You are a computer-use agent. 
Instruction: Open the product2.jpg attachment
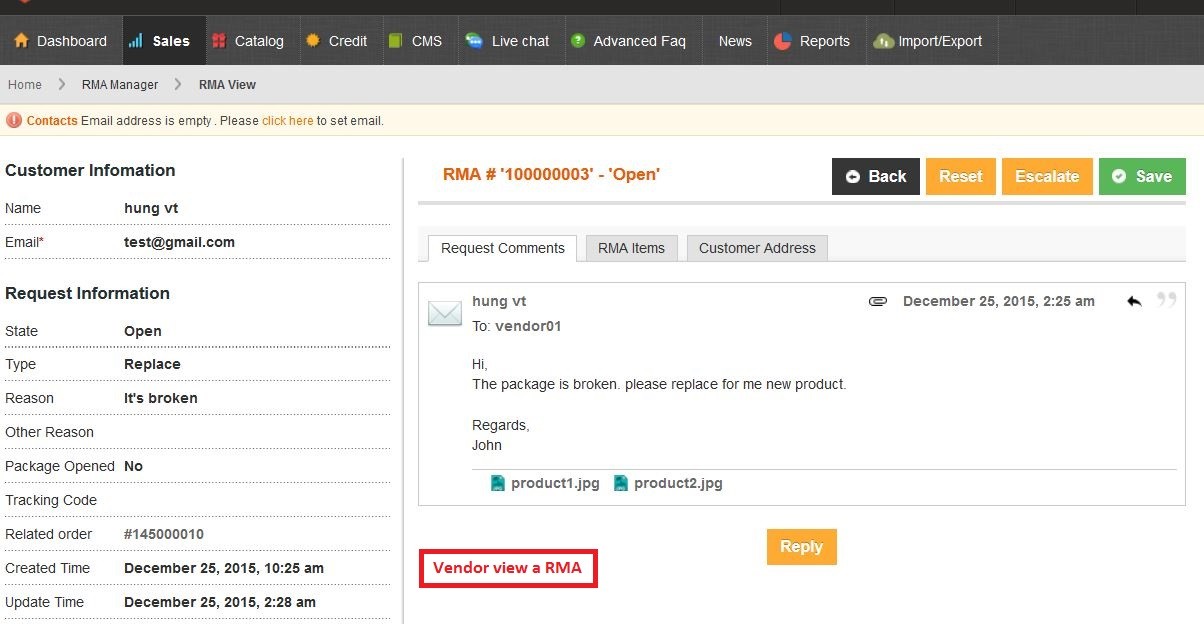678,483
